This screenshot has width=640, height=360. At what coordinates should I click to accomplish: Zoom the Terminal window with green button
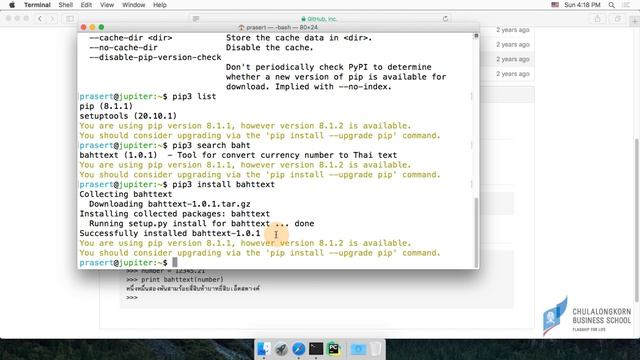click(x=101, y=27)
